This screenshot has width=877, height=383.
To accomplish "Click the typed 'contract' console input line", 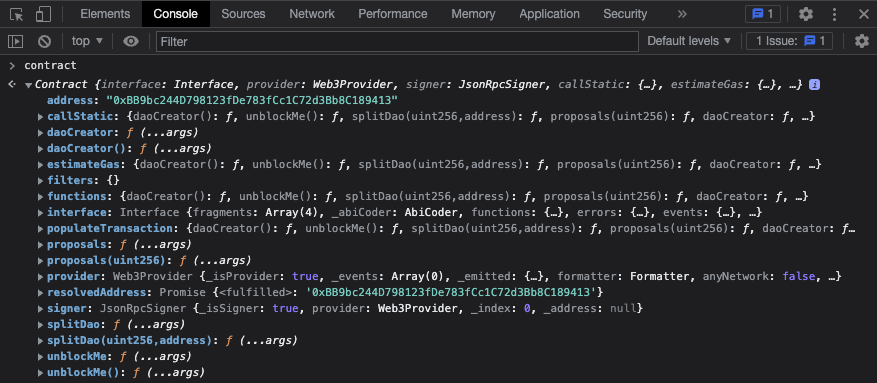I will 50,65.
